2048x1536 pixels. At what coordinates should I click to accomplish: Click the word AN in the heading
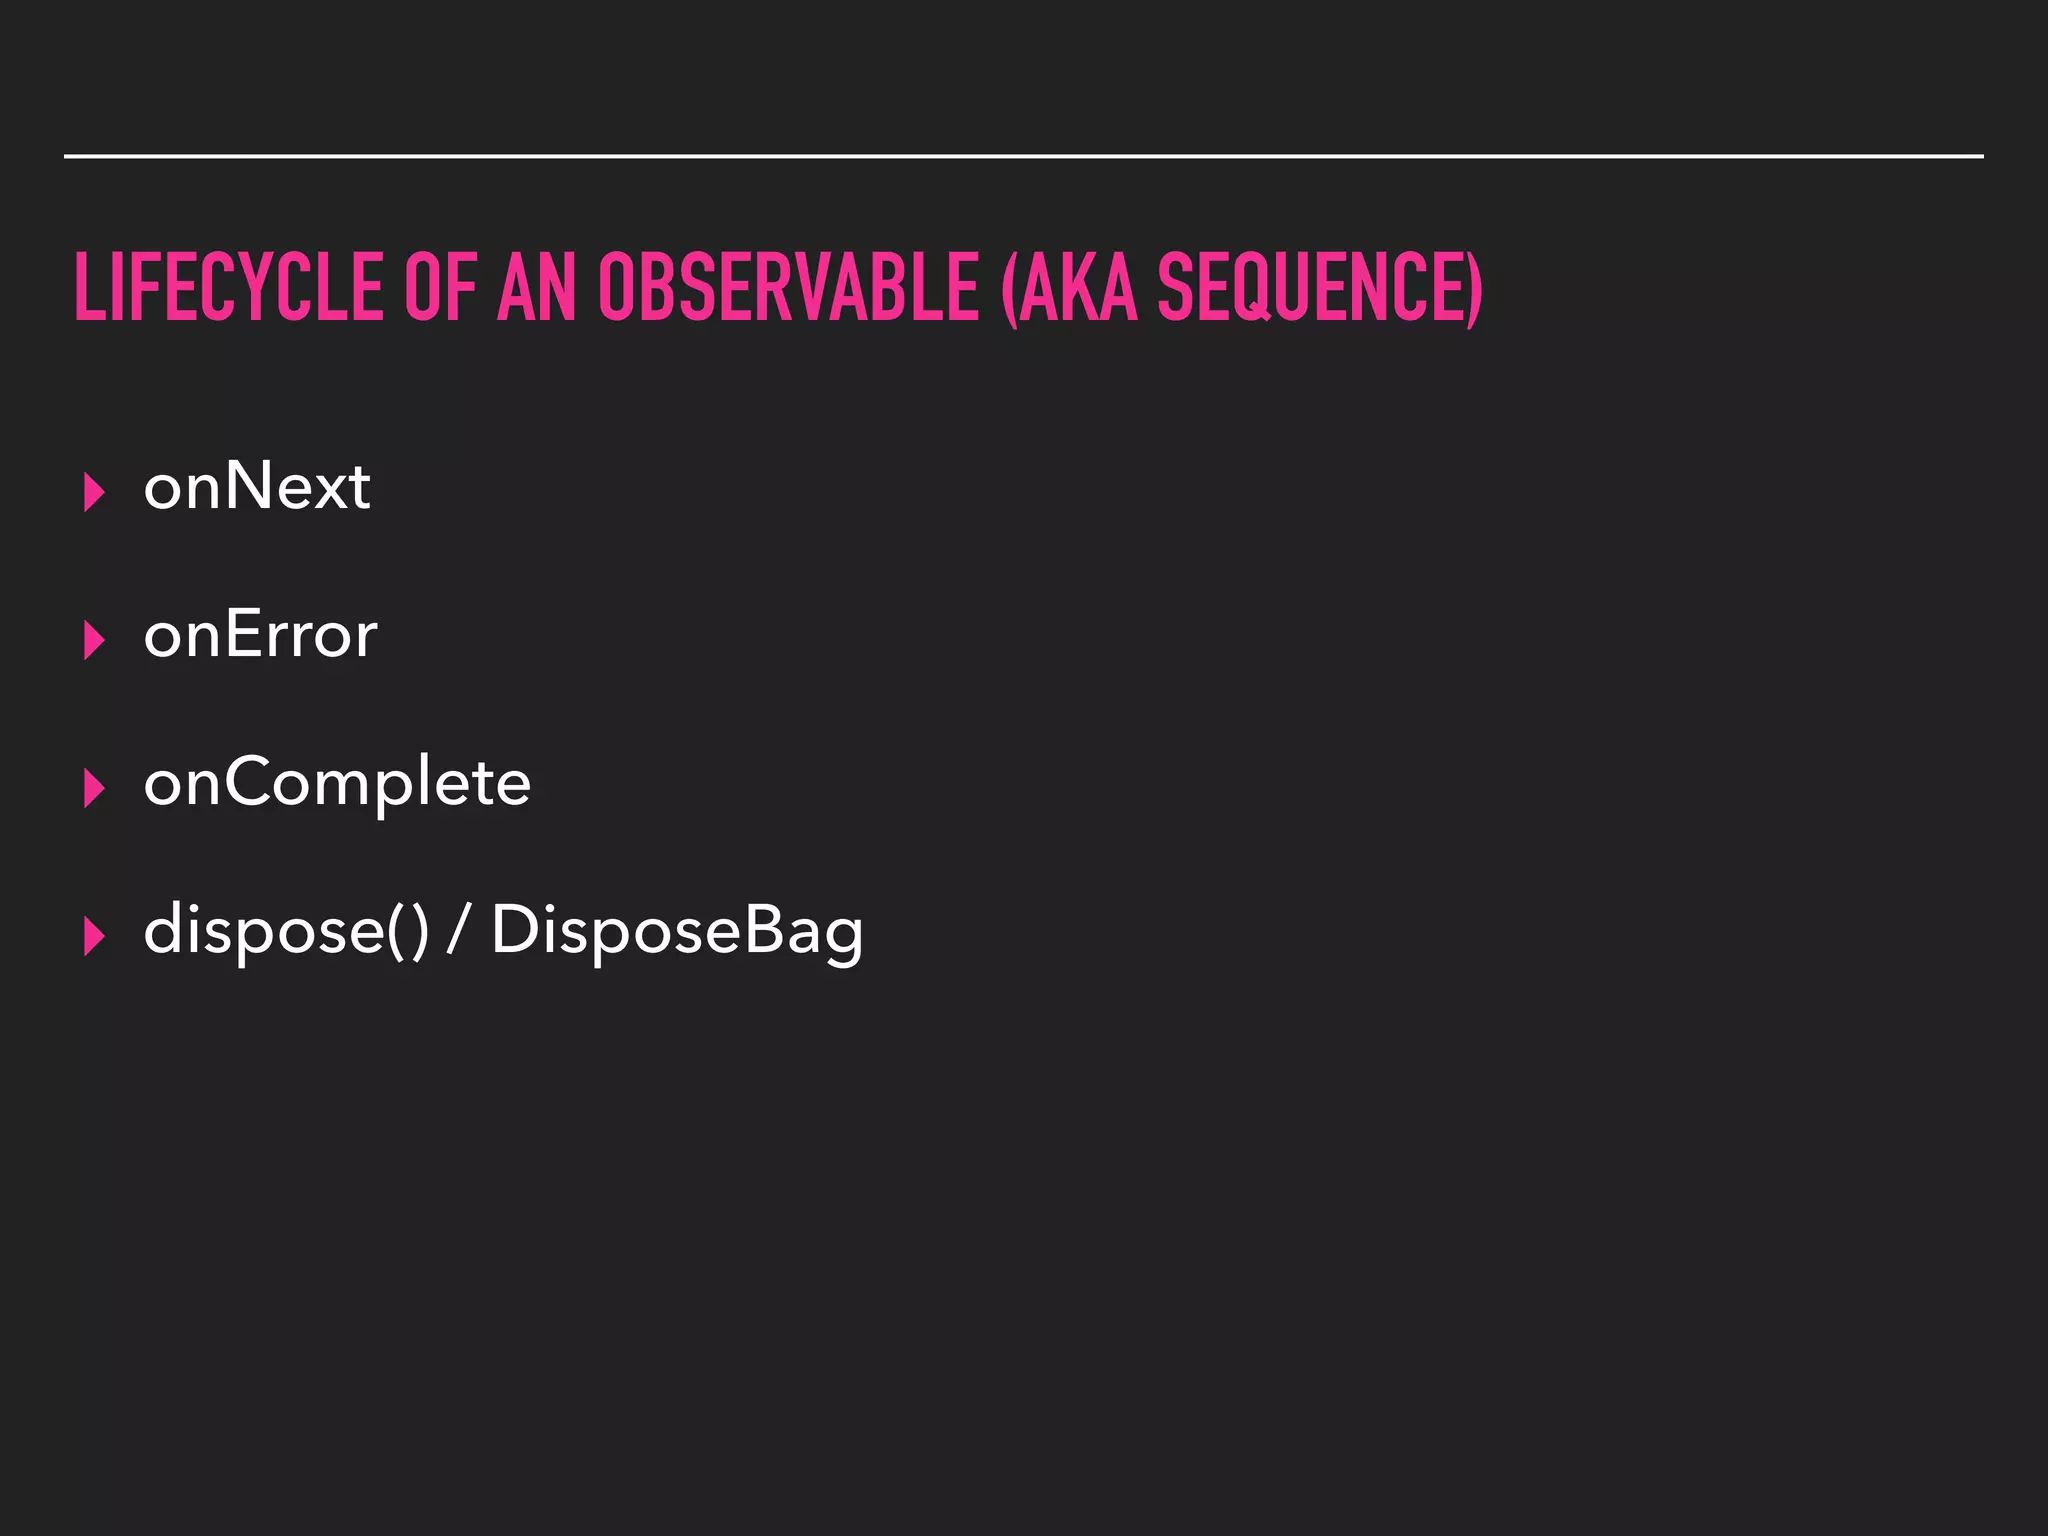click(537, 287)
